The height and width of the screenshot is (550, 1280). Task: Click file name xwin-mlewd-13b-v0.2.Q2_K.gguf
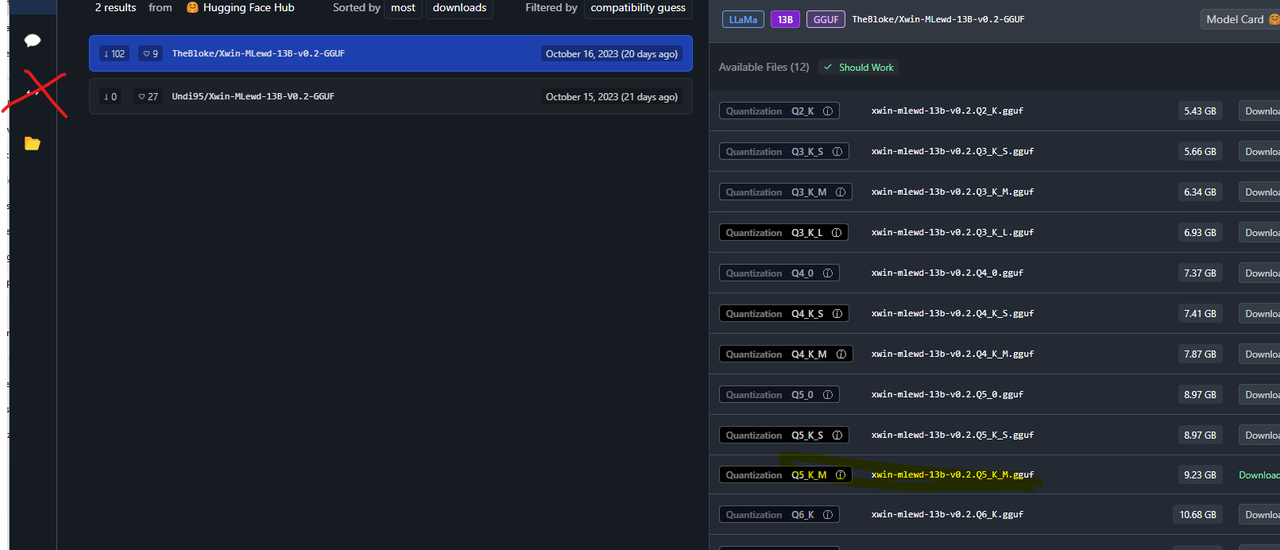pyautogui.click(x=947, y=111)
